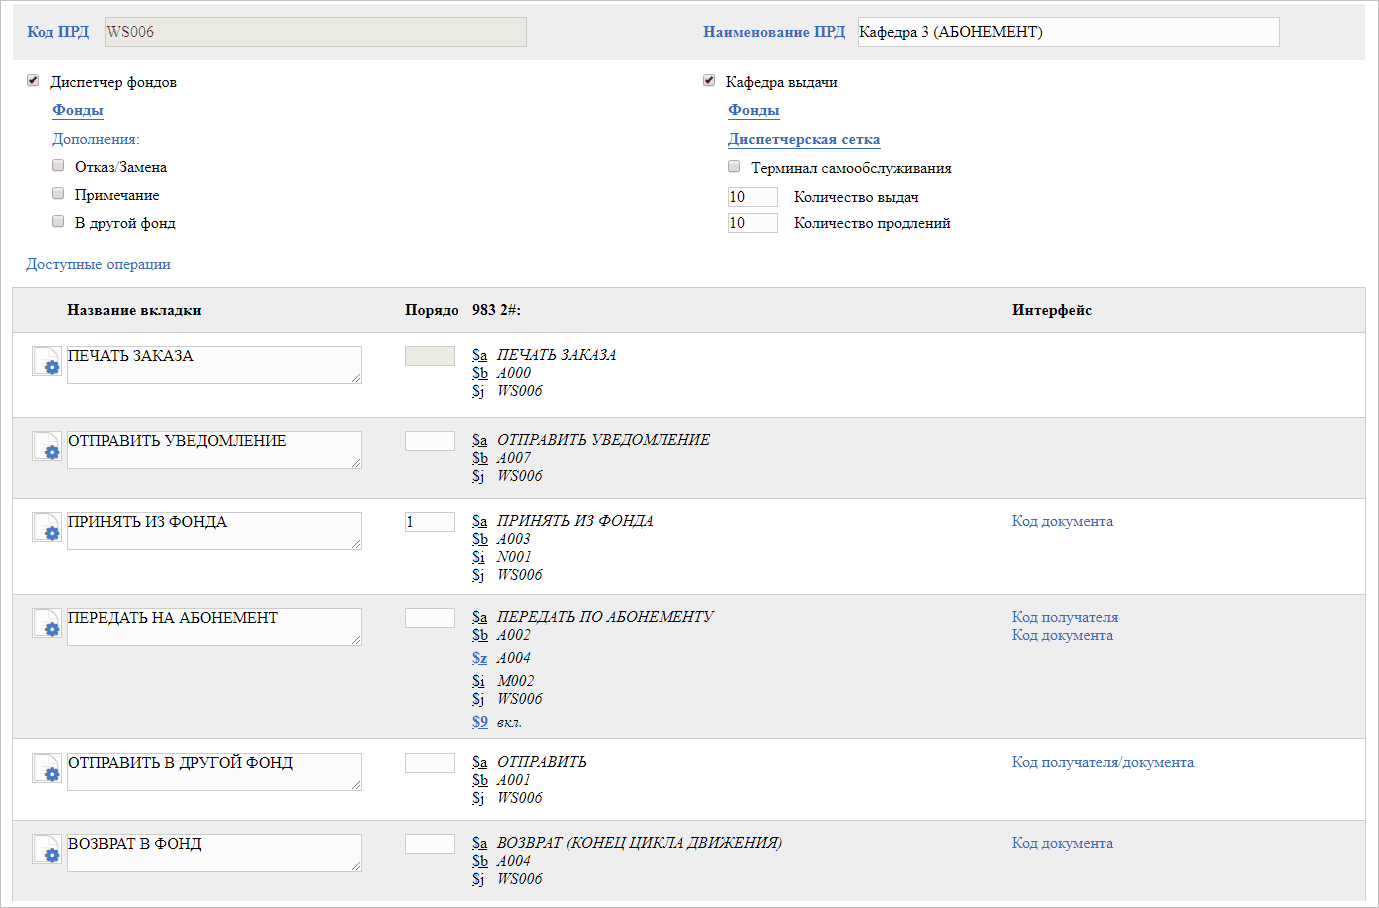Open gear icon for ОТПРАВИТЬ В ДРУГОЙ ФОНД
The height and width of the screenshot is (908, 1379).
pyautogui.click(x=47, y=769)
